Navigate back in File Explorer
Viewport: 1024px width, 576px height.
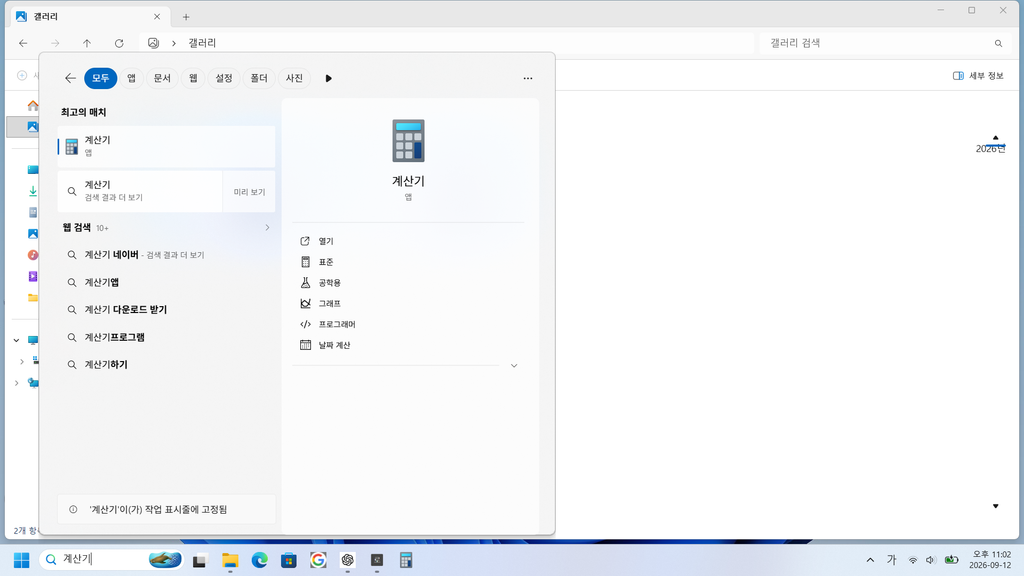24,43
